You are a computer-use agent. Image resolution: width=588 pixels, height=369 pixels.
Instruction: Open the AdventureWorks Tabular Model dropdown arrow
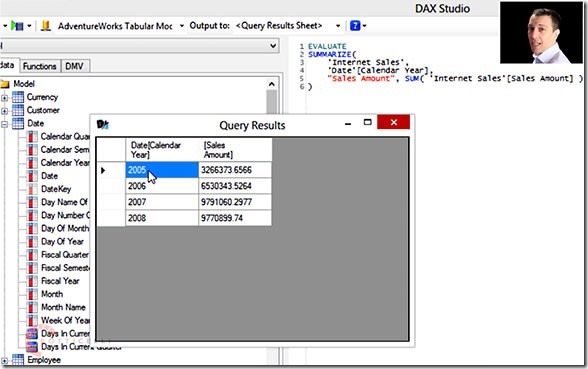tap(182, 26)
